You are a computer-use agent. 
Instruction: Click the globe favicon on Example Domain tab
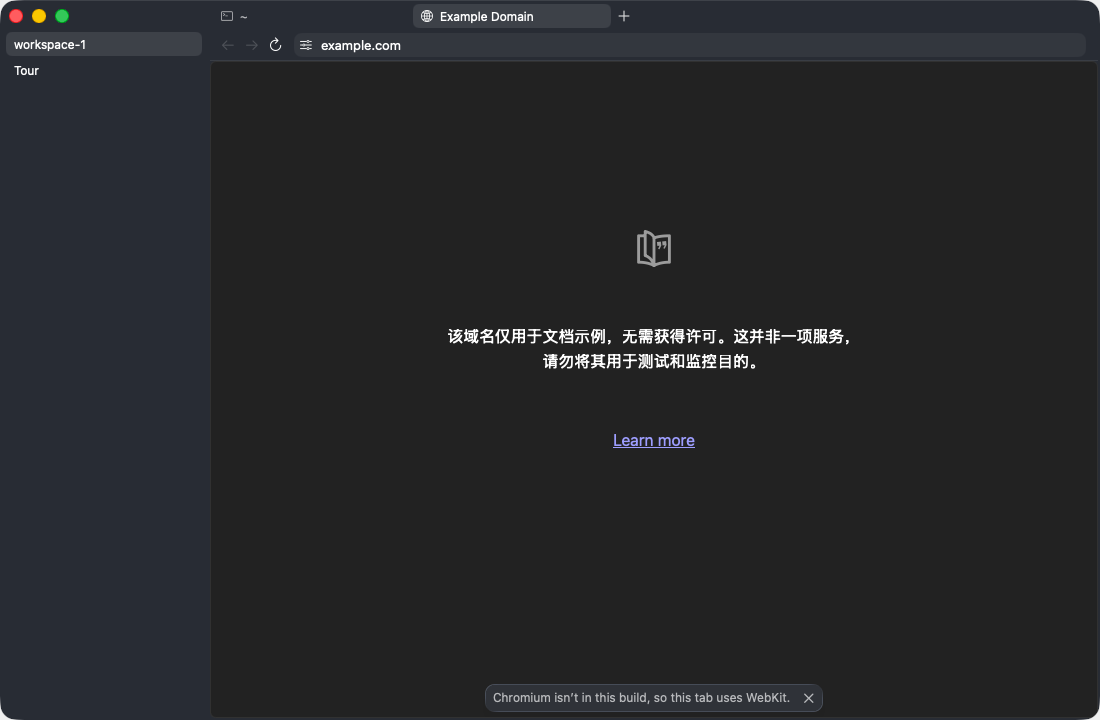[x=427, y=16]
